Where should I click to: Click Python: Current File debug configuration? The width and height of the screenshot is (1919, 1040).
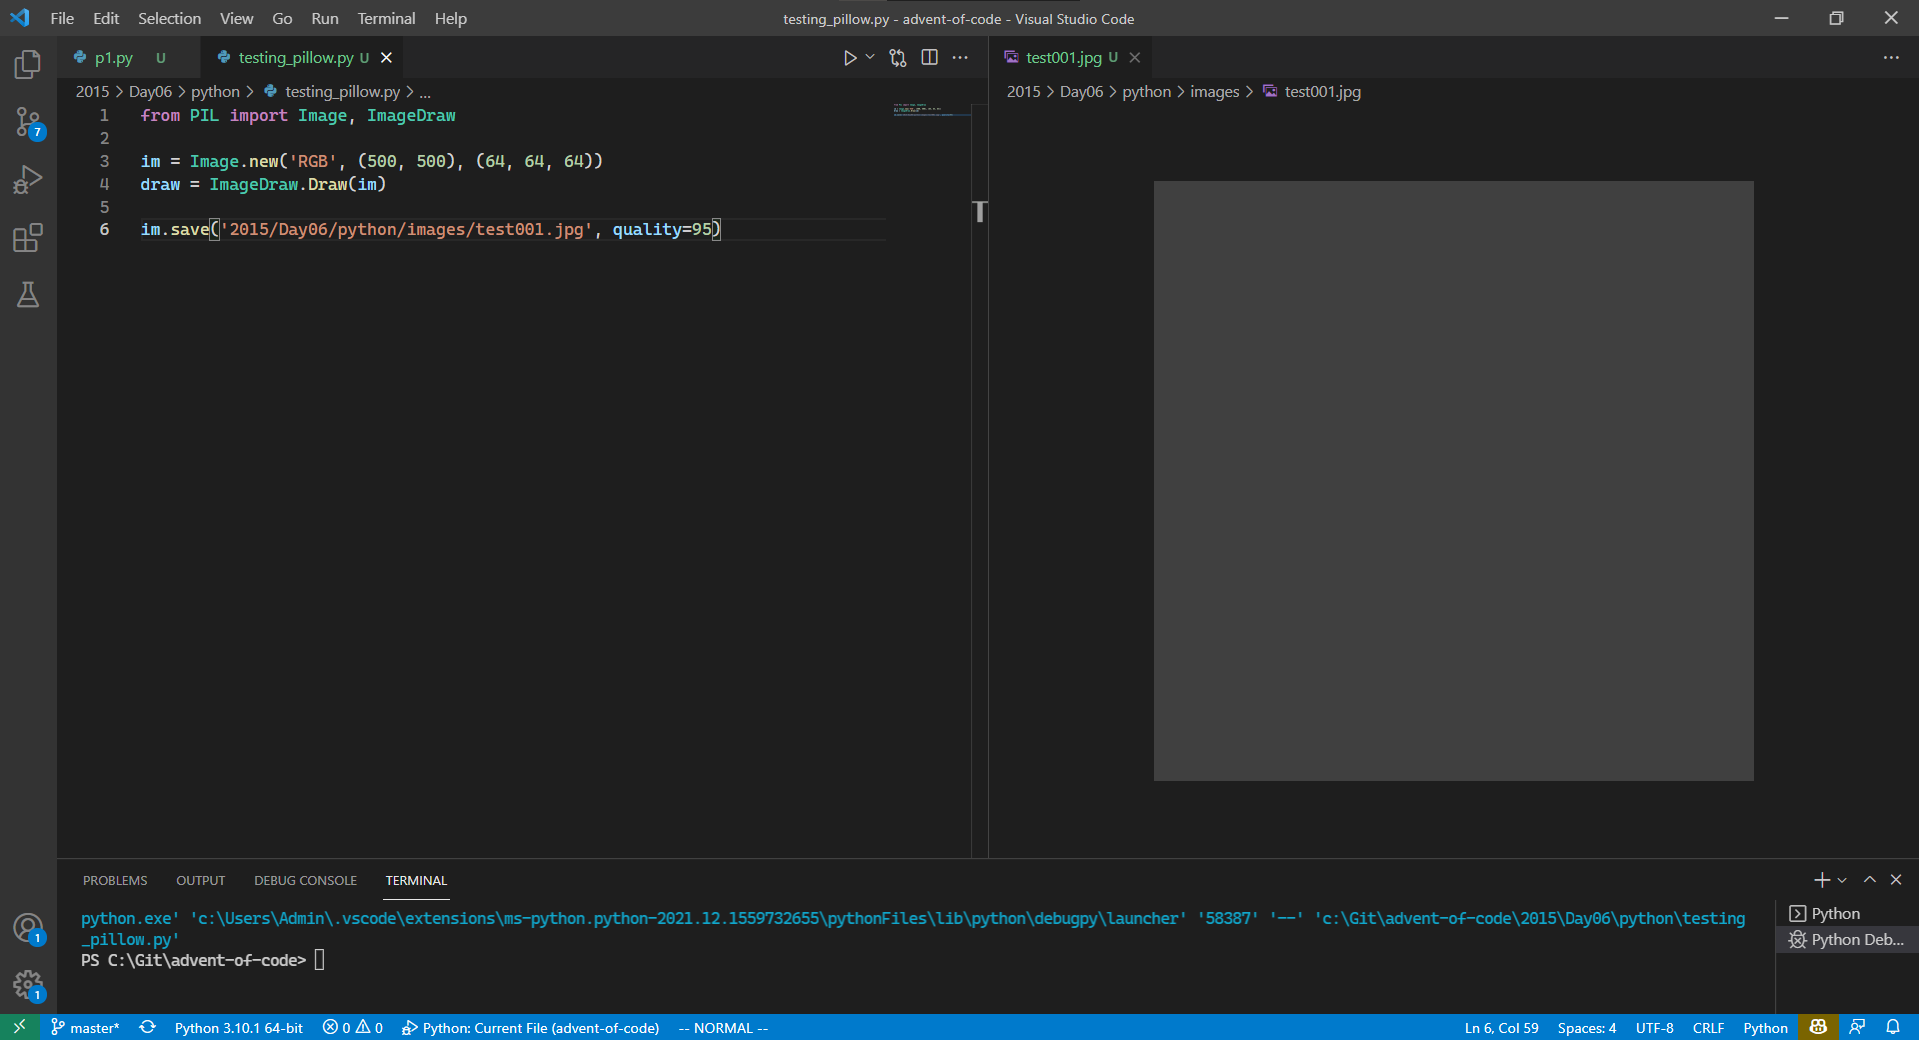(531, 1028)
